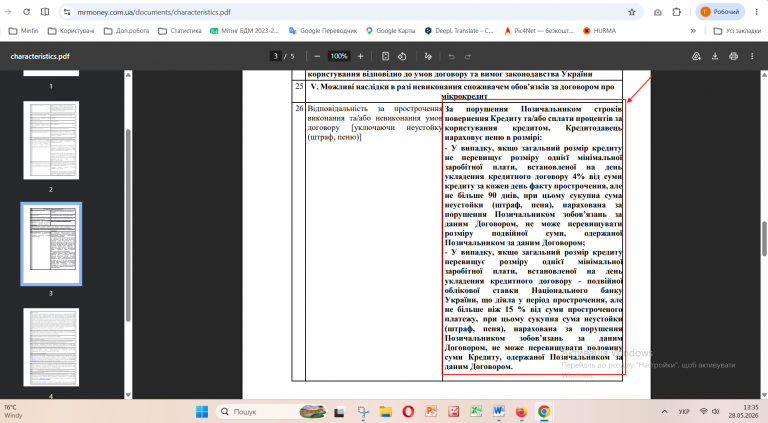Open Excel from the taskbar
This screenshot has width=768, height=423.
tap(476, 412)
